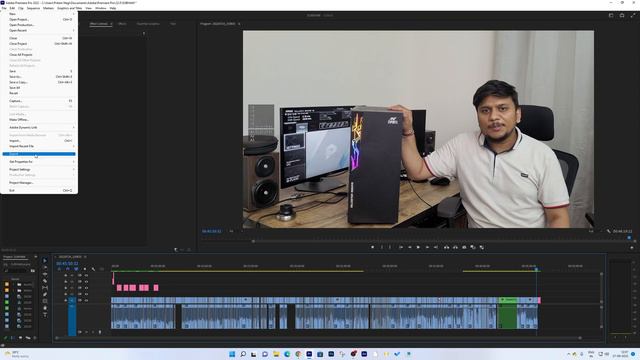Click the Program Monitor playhead scrub marker

coord(629,238)
